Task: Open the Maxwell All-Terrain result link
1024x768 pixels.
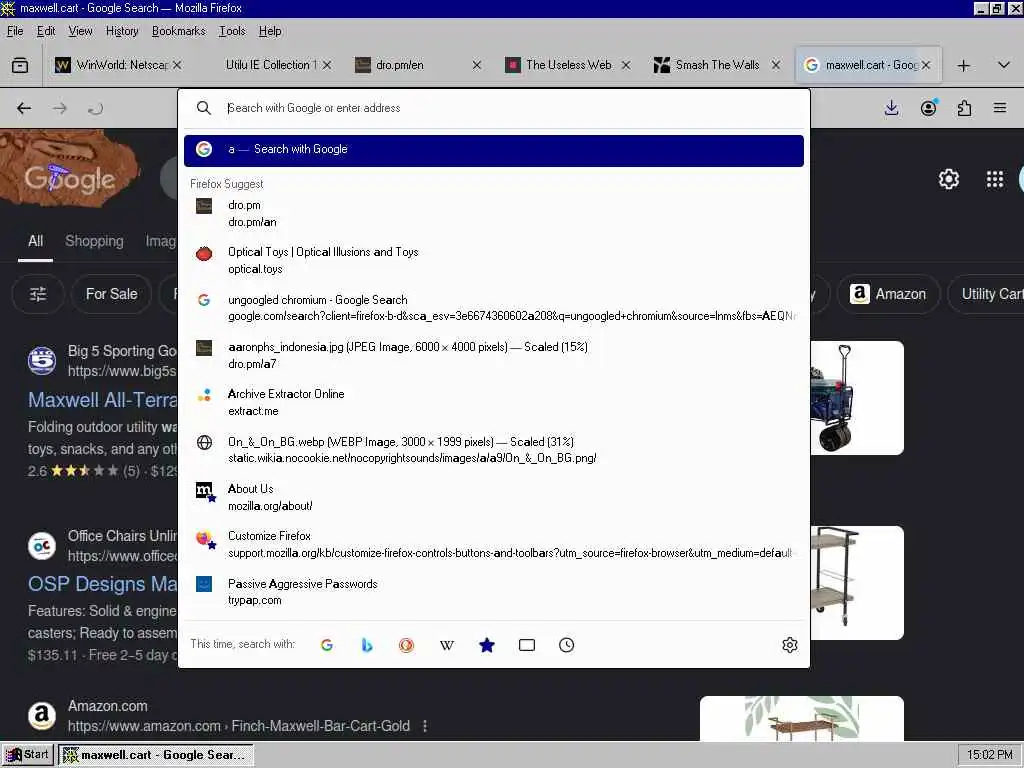Action: [103, 400]
